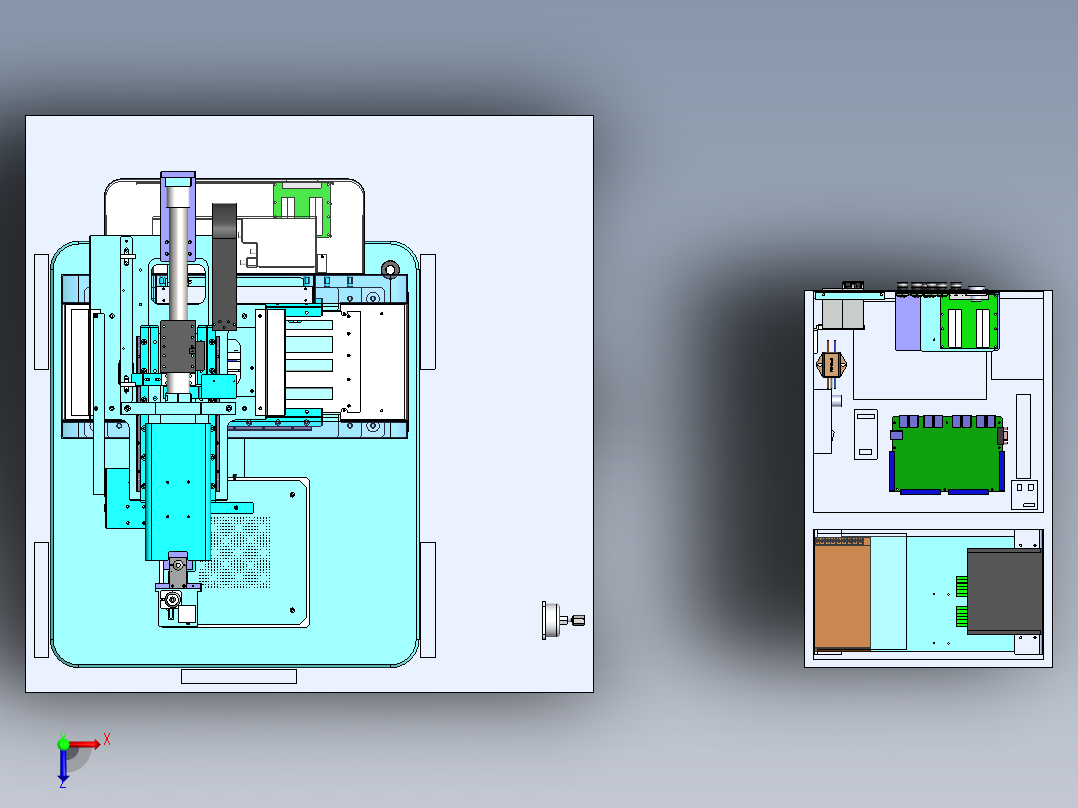Select the dark gray power supply block
Screen dimensions: 1078x808
[1004, 591]
